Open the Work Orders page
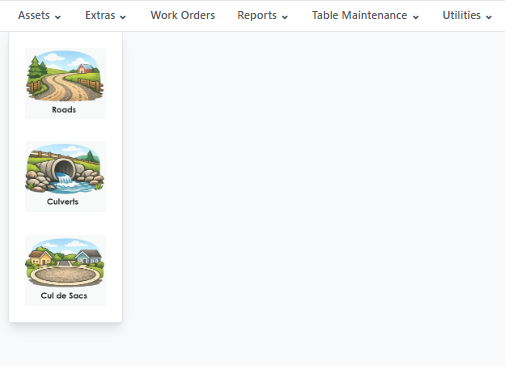 (x=183, y=15)
